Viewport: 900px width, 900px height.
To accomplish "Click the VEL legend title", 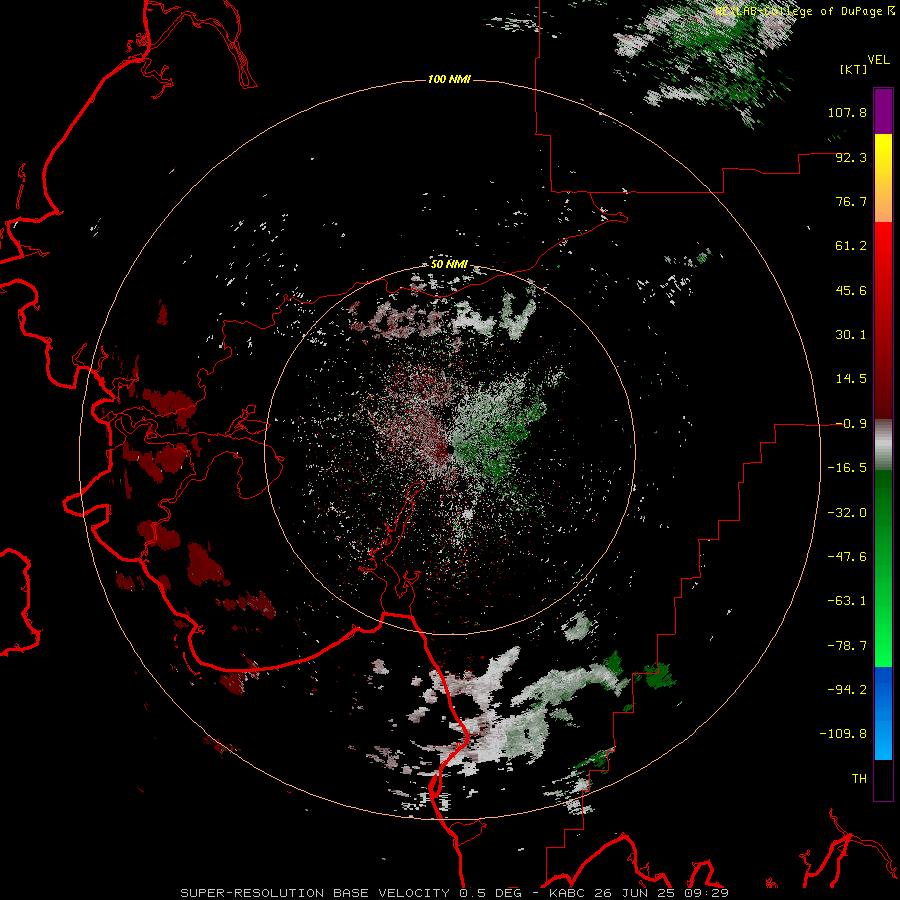I will [878, 60].
